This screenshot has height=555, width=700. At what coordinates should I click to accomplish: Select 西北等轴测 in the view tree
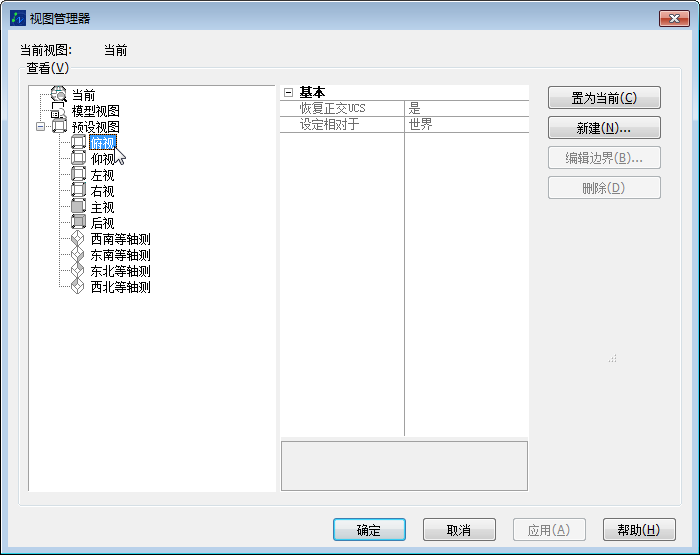pyautogui.click(x=120, y=287)
